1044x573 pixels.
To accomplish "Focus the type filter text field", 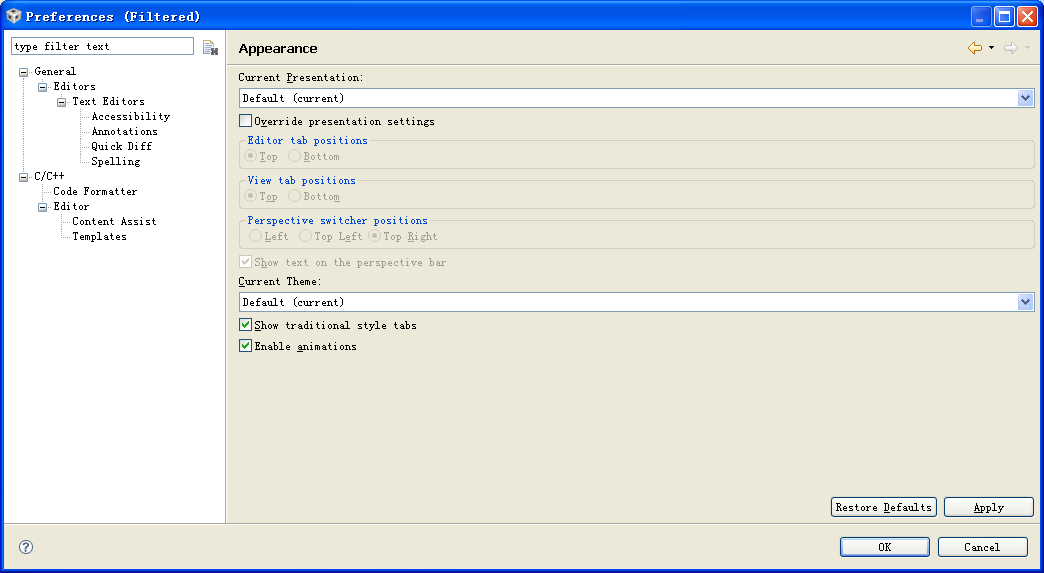I will tap(101, 47).
